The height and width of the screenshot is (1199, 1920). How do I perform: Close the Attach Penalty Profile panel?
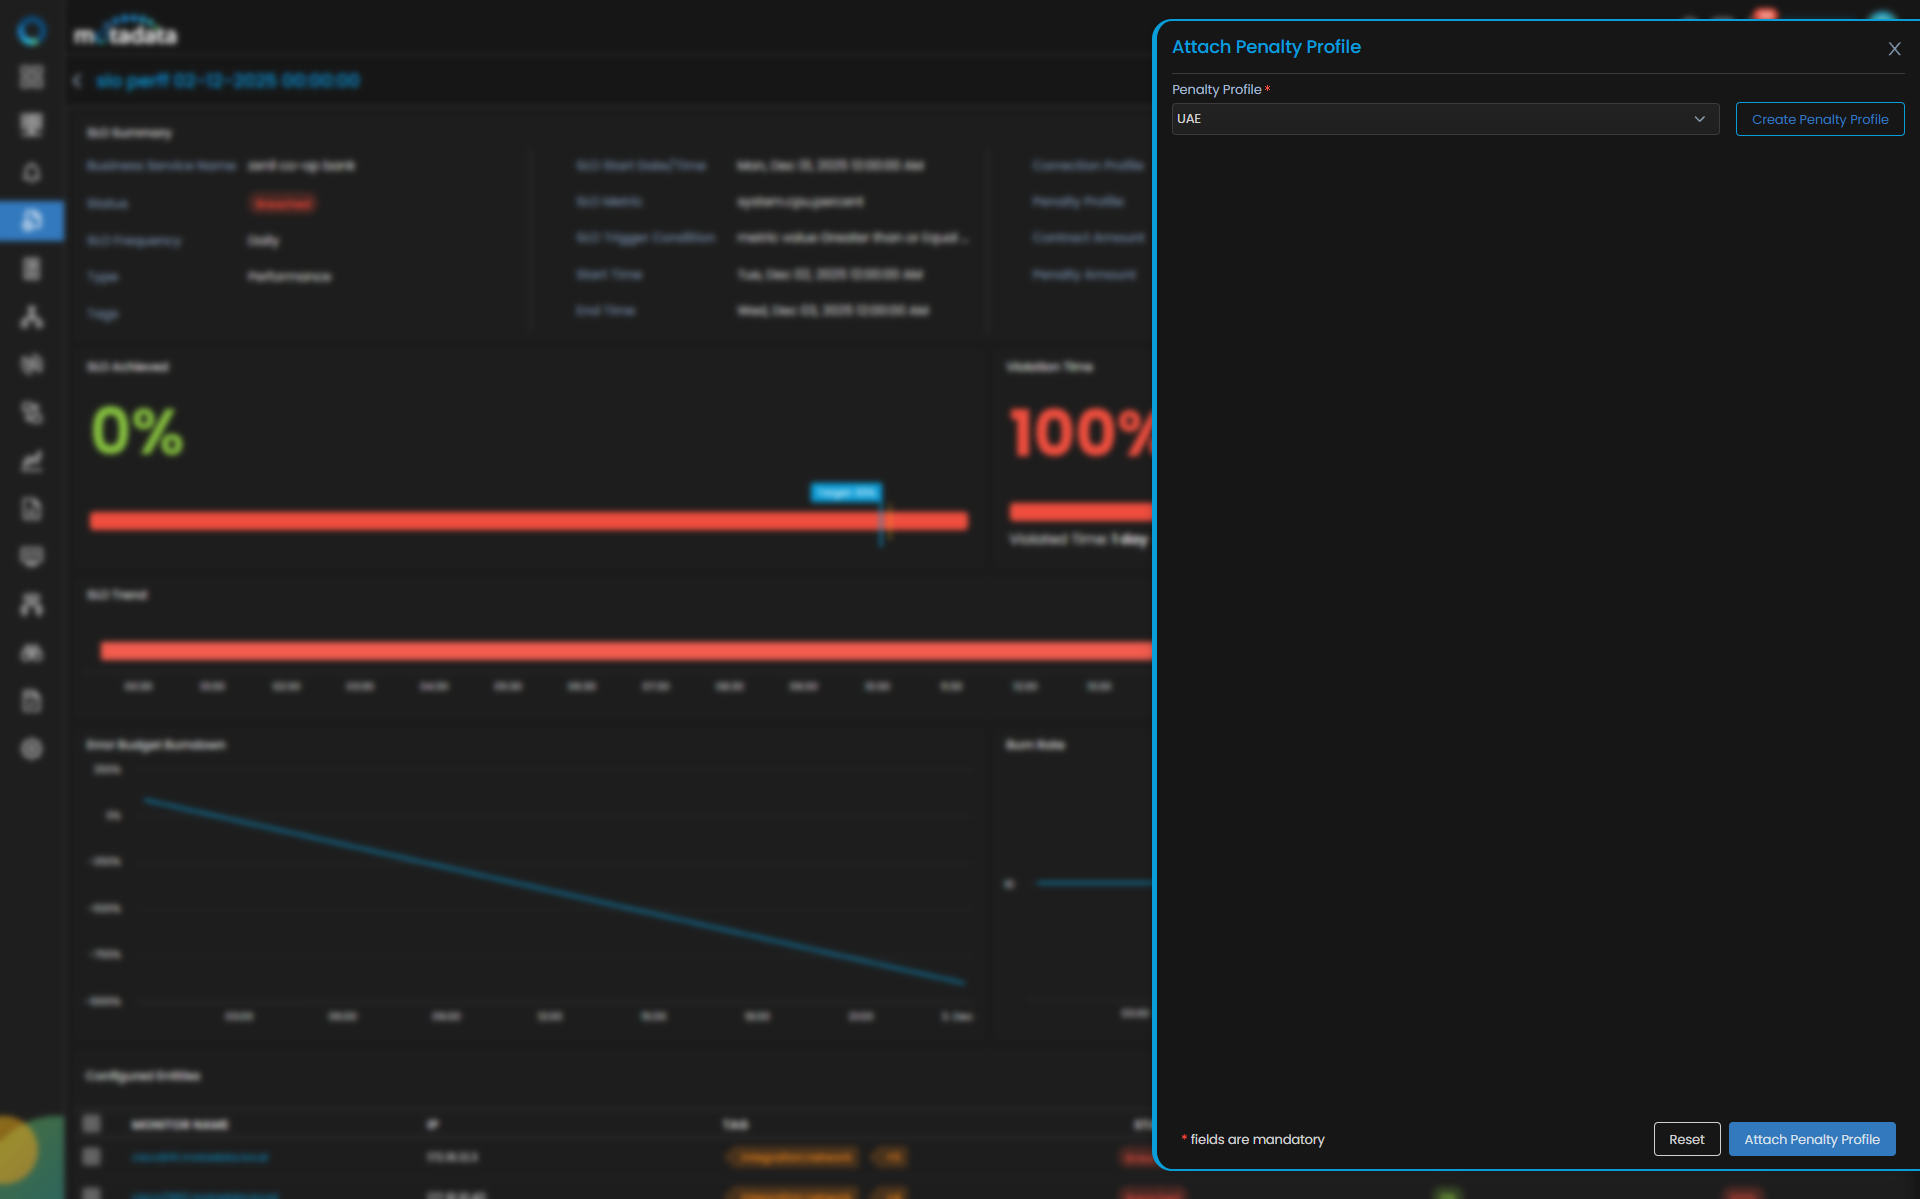point(1894,49)
